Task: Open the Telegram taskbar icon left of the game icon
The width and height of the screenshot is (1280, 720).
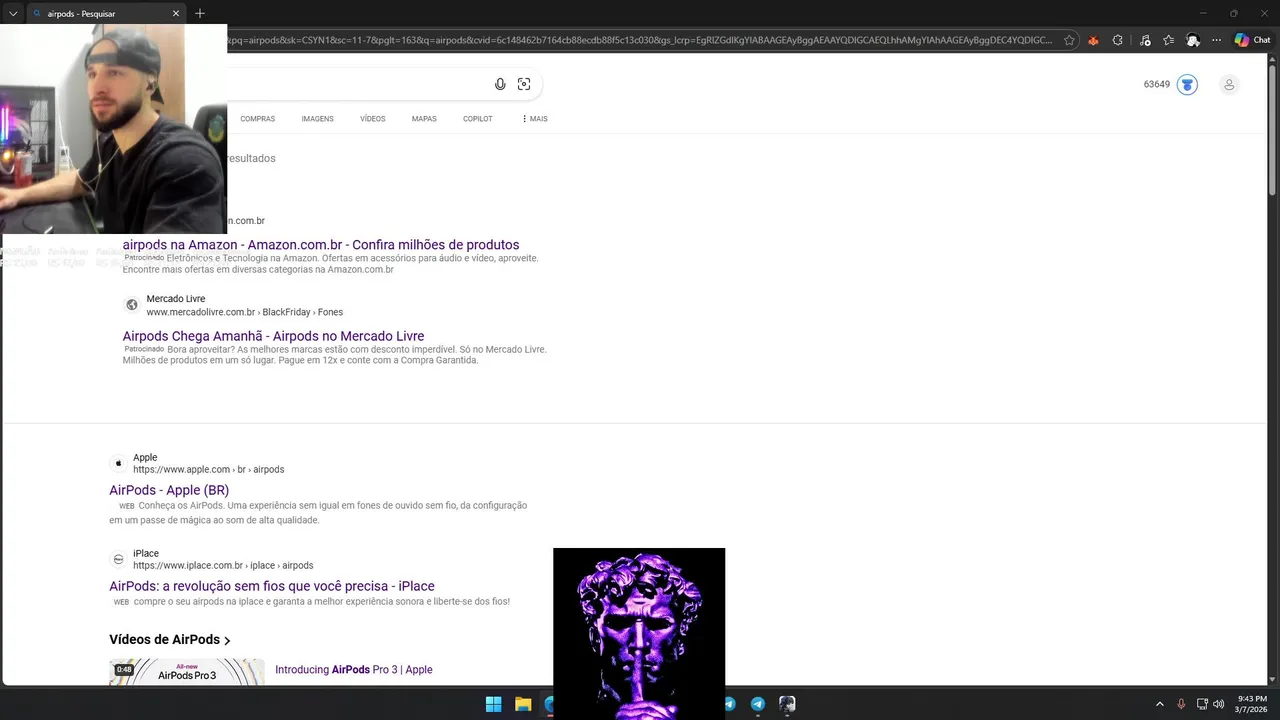Action: 758,704
